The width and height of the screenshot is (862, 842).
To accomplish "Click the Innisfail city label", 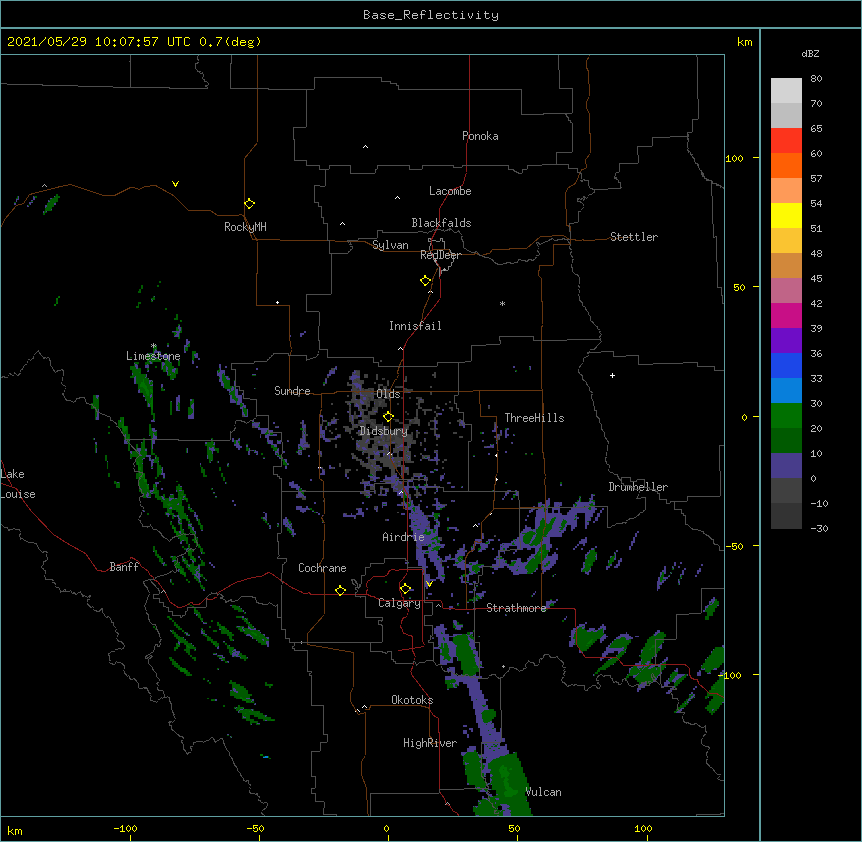I will pyautogui.click(x=415, y=326).
